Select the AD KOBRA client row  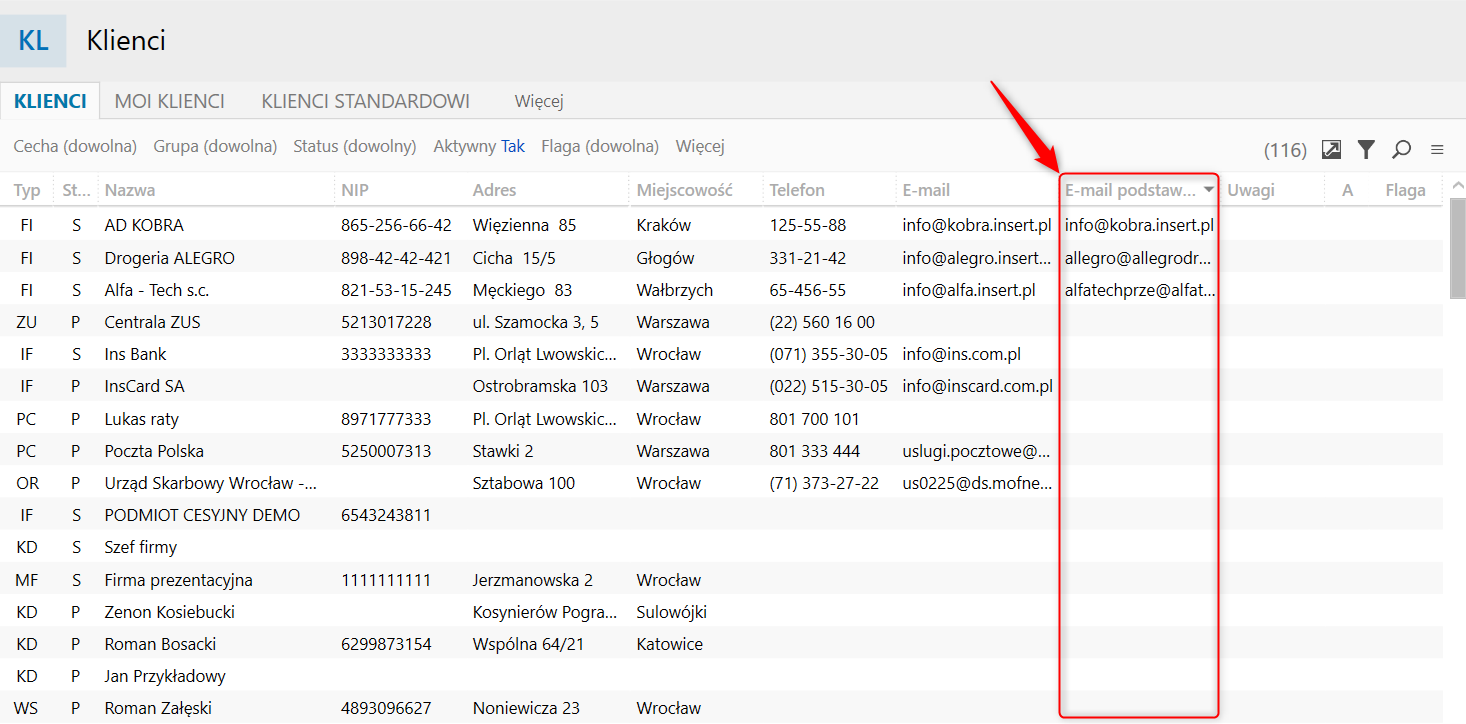coord(721,225)
